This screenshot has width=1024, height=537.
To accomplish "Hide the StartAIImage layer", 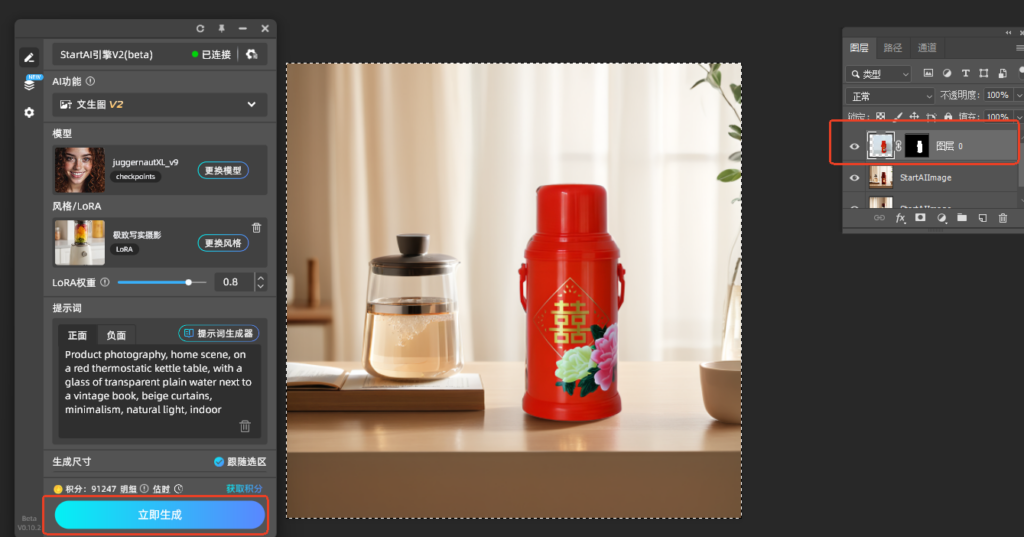I will click(854, 178).
